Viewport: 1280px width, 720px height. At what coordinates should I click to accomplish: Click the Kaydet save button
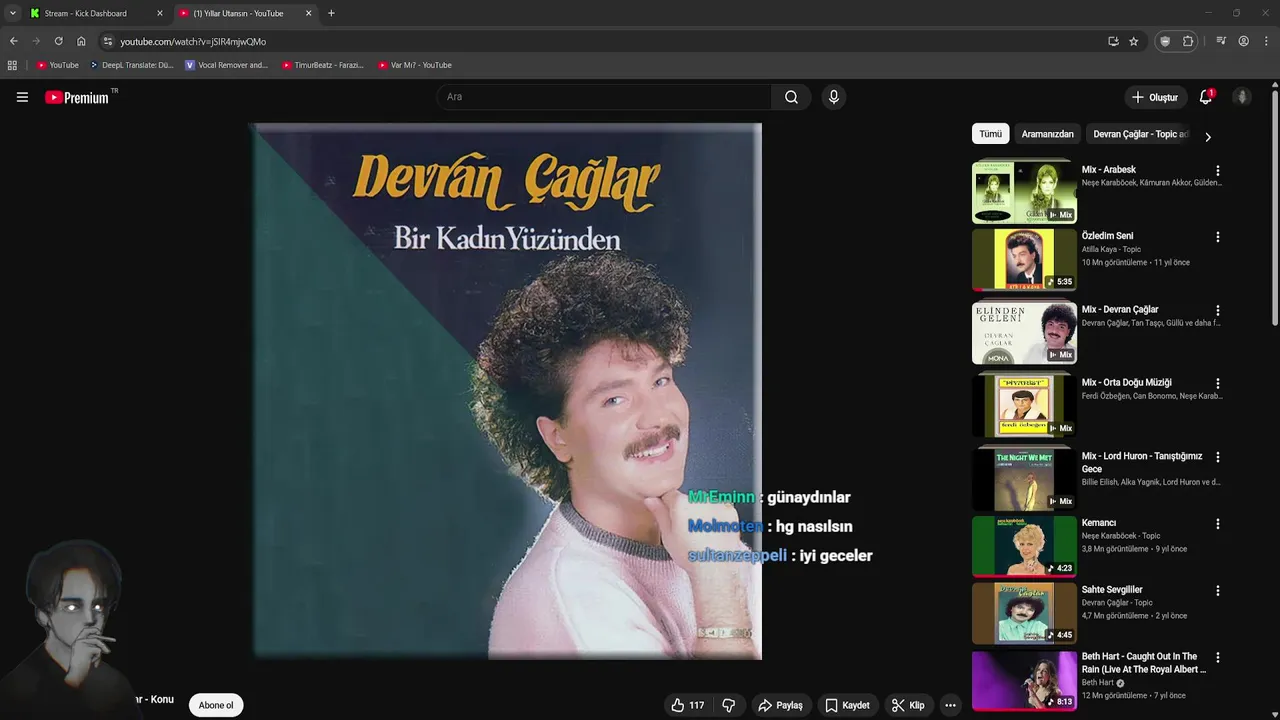pos(847,705)
